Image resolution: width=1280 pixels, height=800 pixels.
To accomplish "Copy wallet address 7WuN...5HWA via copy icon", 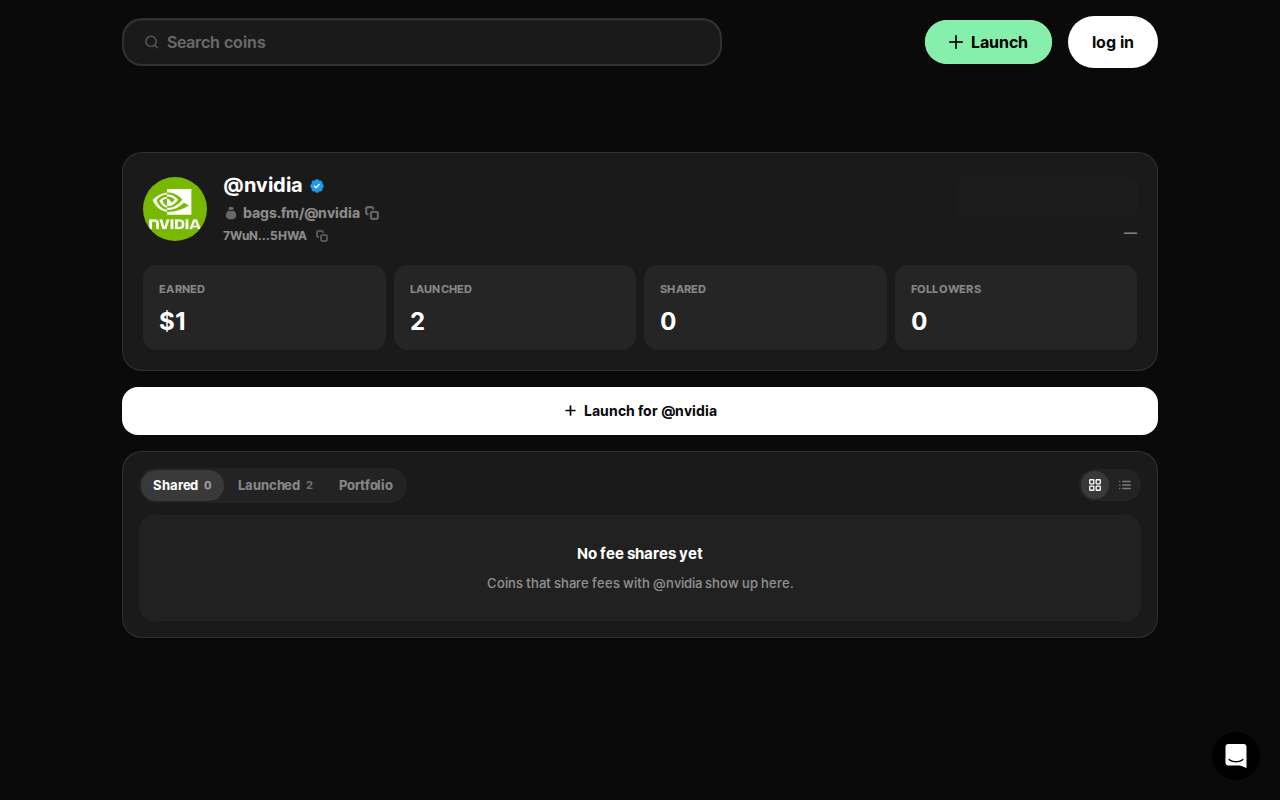I will [x=322, y=236].
